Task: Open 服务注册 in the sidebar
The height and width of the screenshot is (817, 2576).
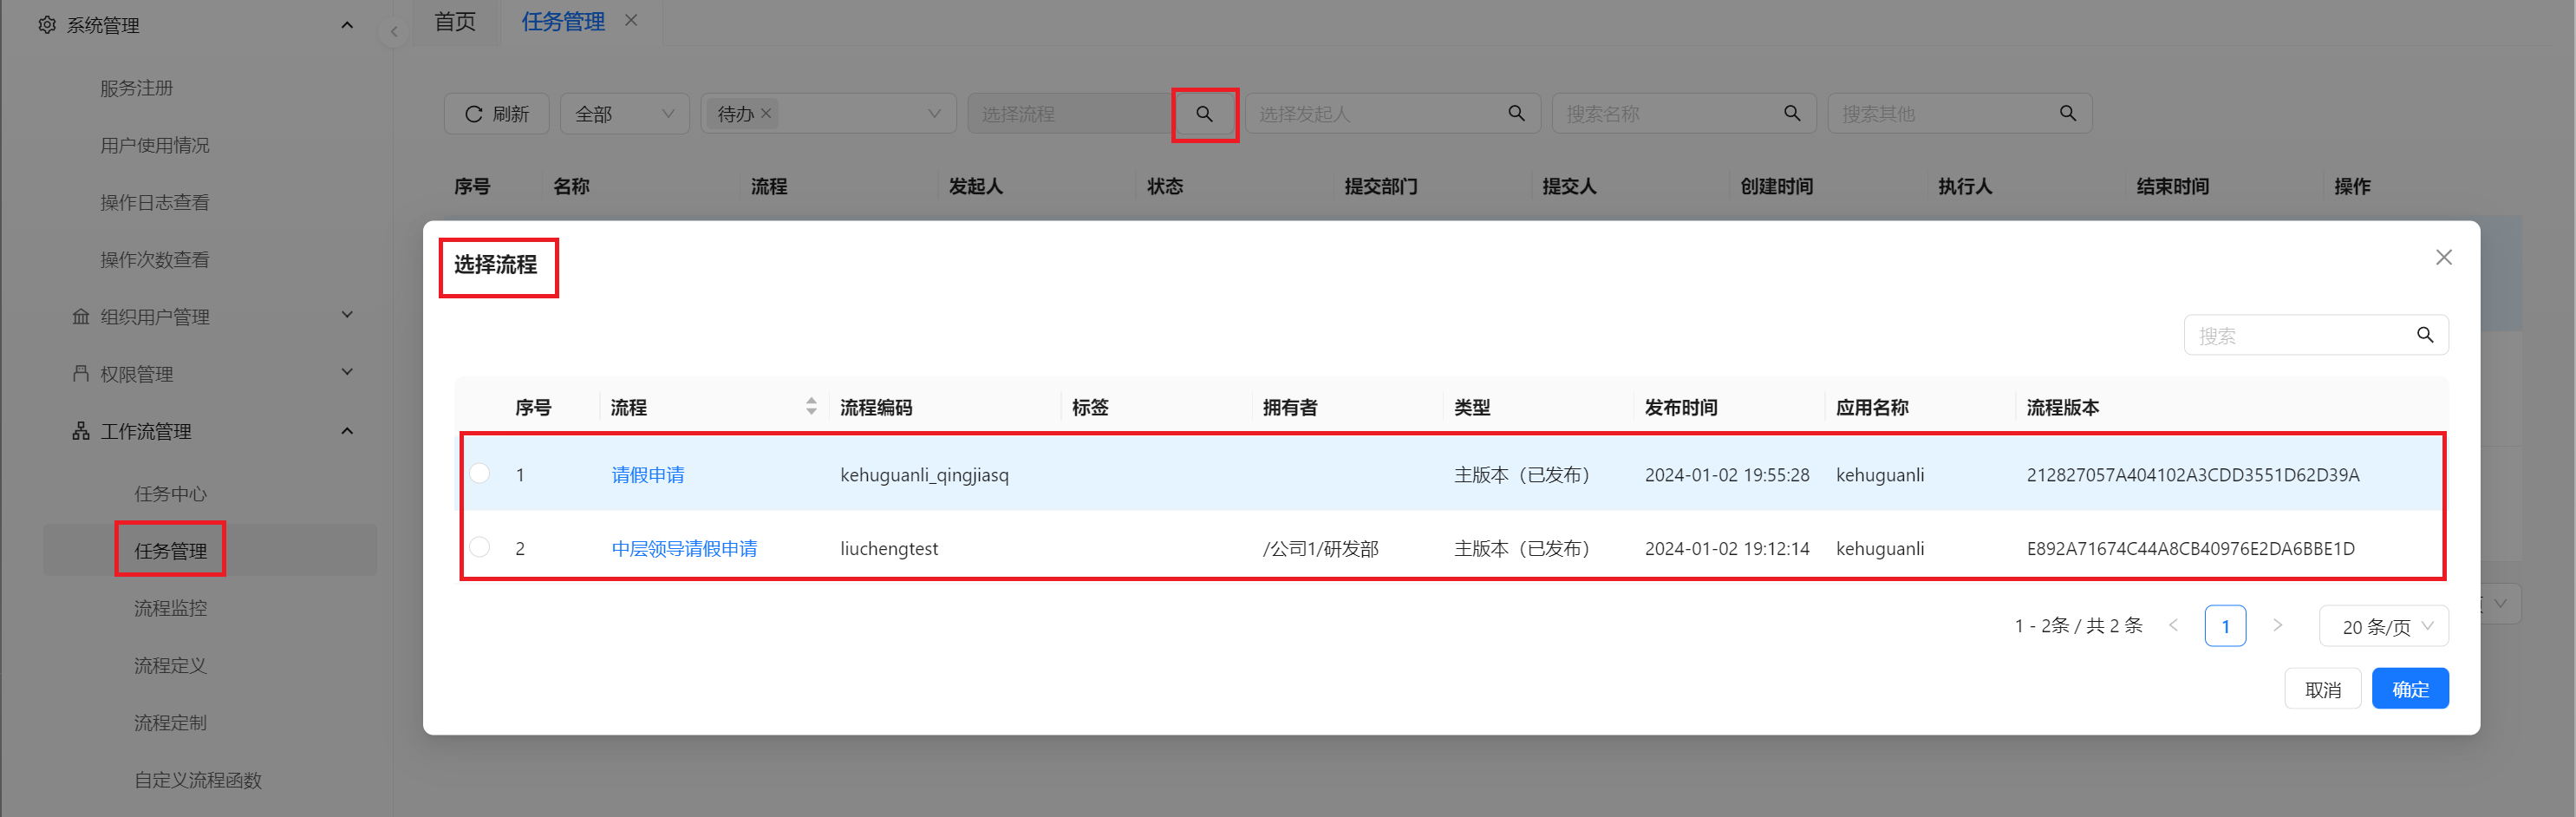Action: pyautogui.click(x=137, y=88)
